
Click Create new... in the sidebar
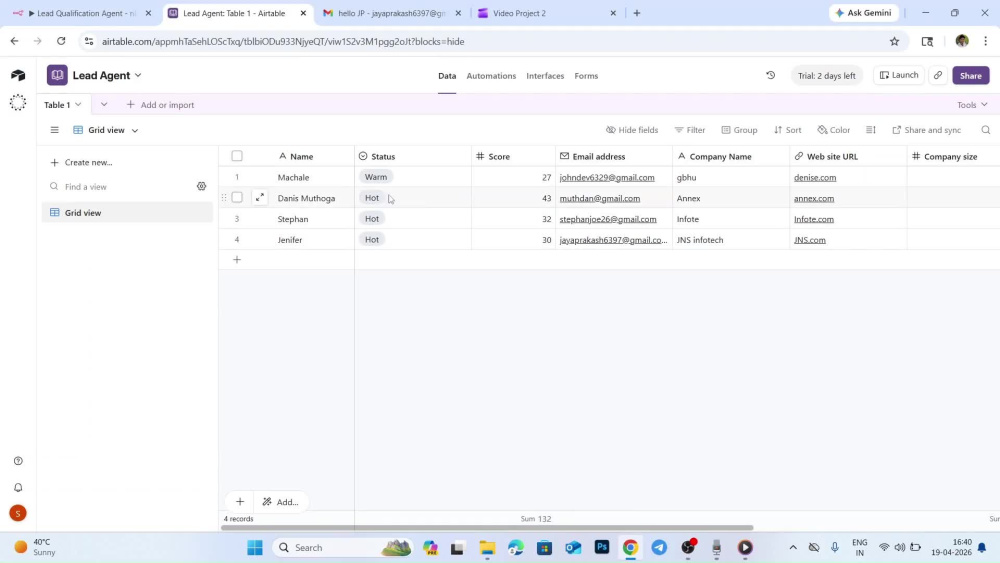(82, 163)
